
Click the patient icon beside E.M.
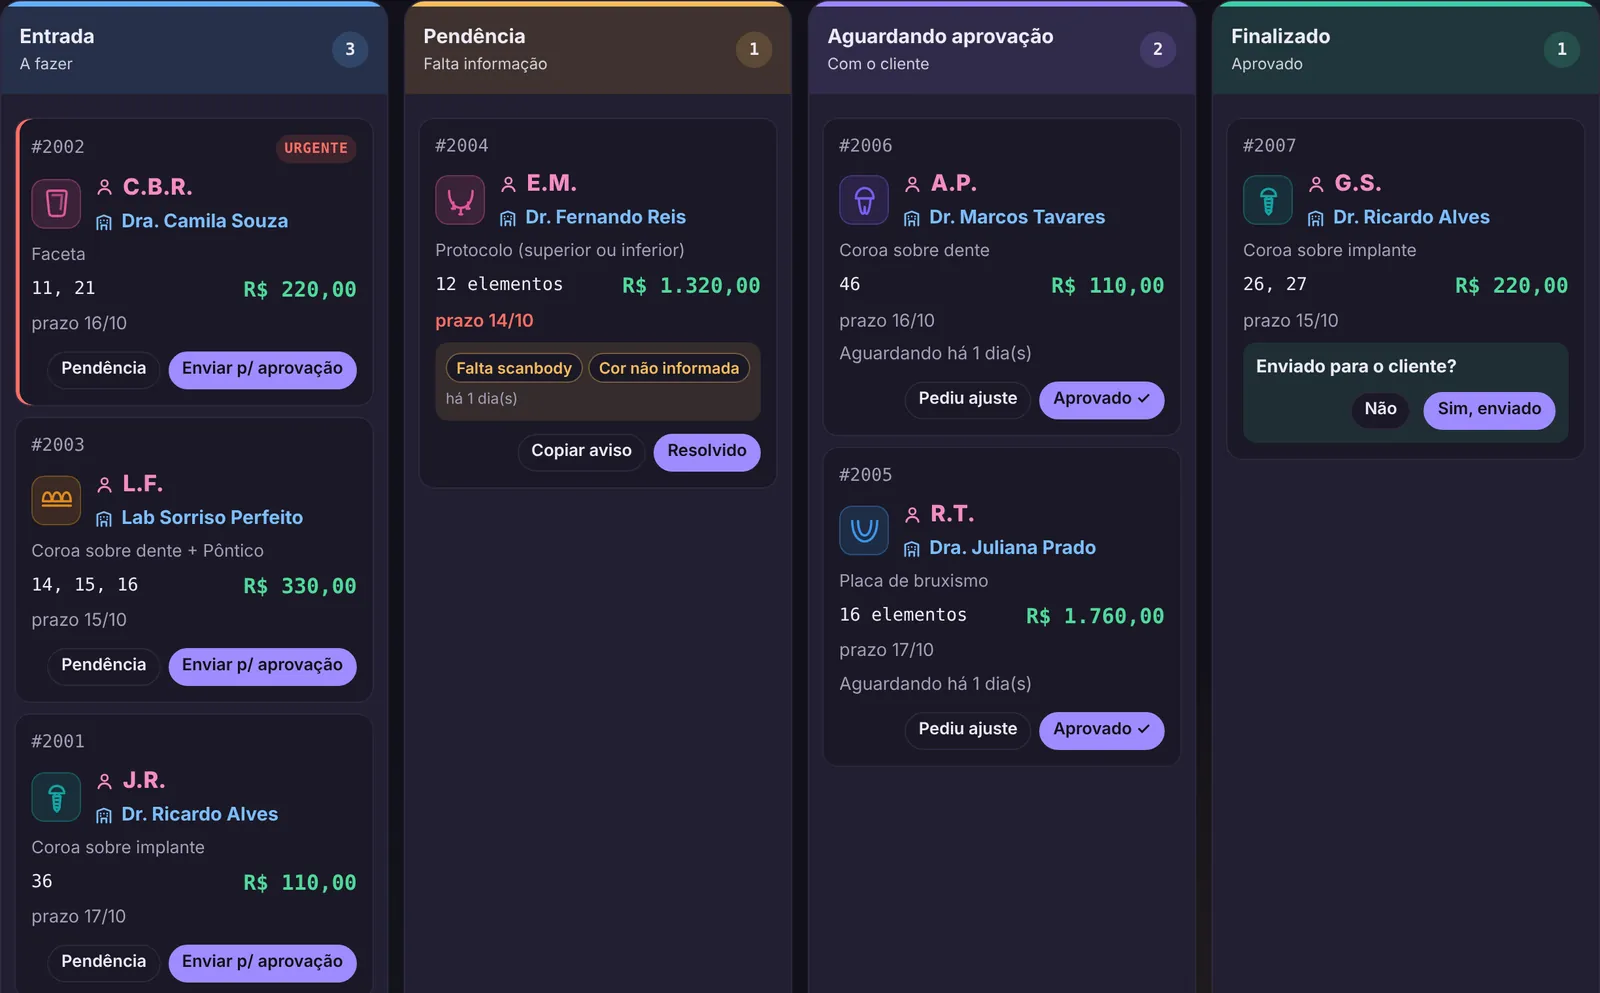(508, 184)
